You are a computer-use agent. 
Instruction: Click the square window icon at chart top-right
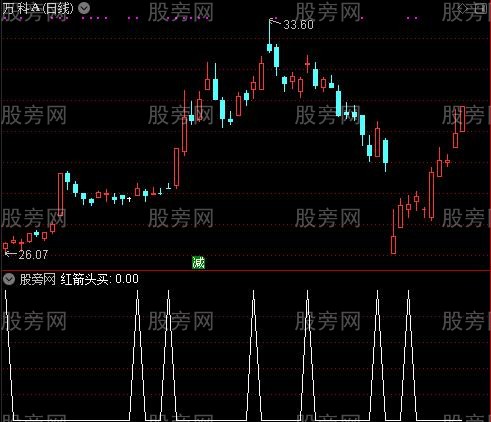(480, 8)
